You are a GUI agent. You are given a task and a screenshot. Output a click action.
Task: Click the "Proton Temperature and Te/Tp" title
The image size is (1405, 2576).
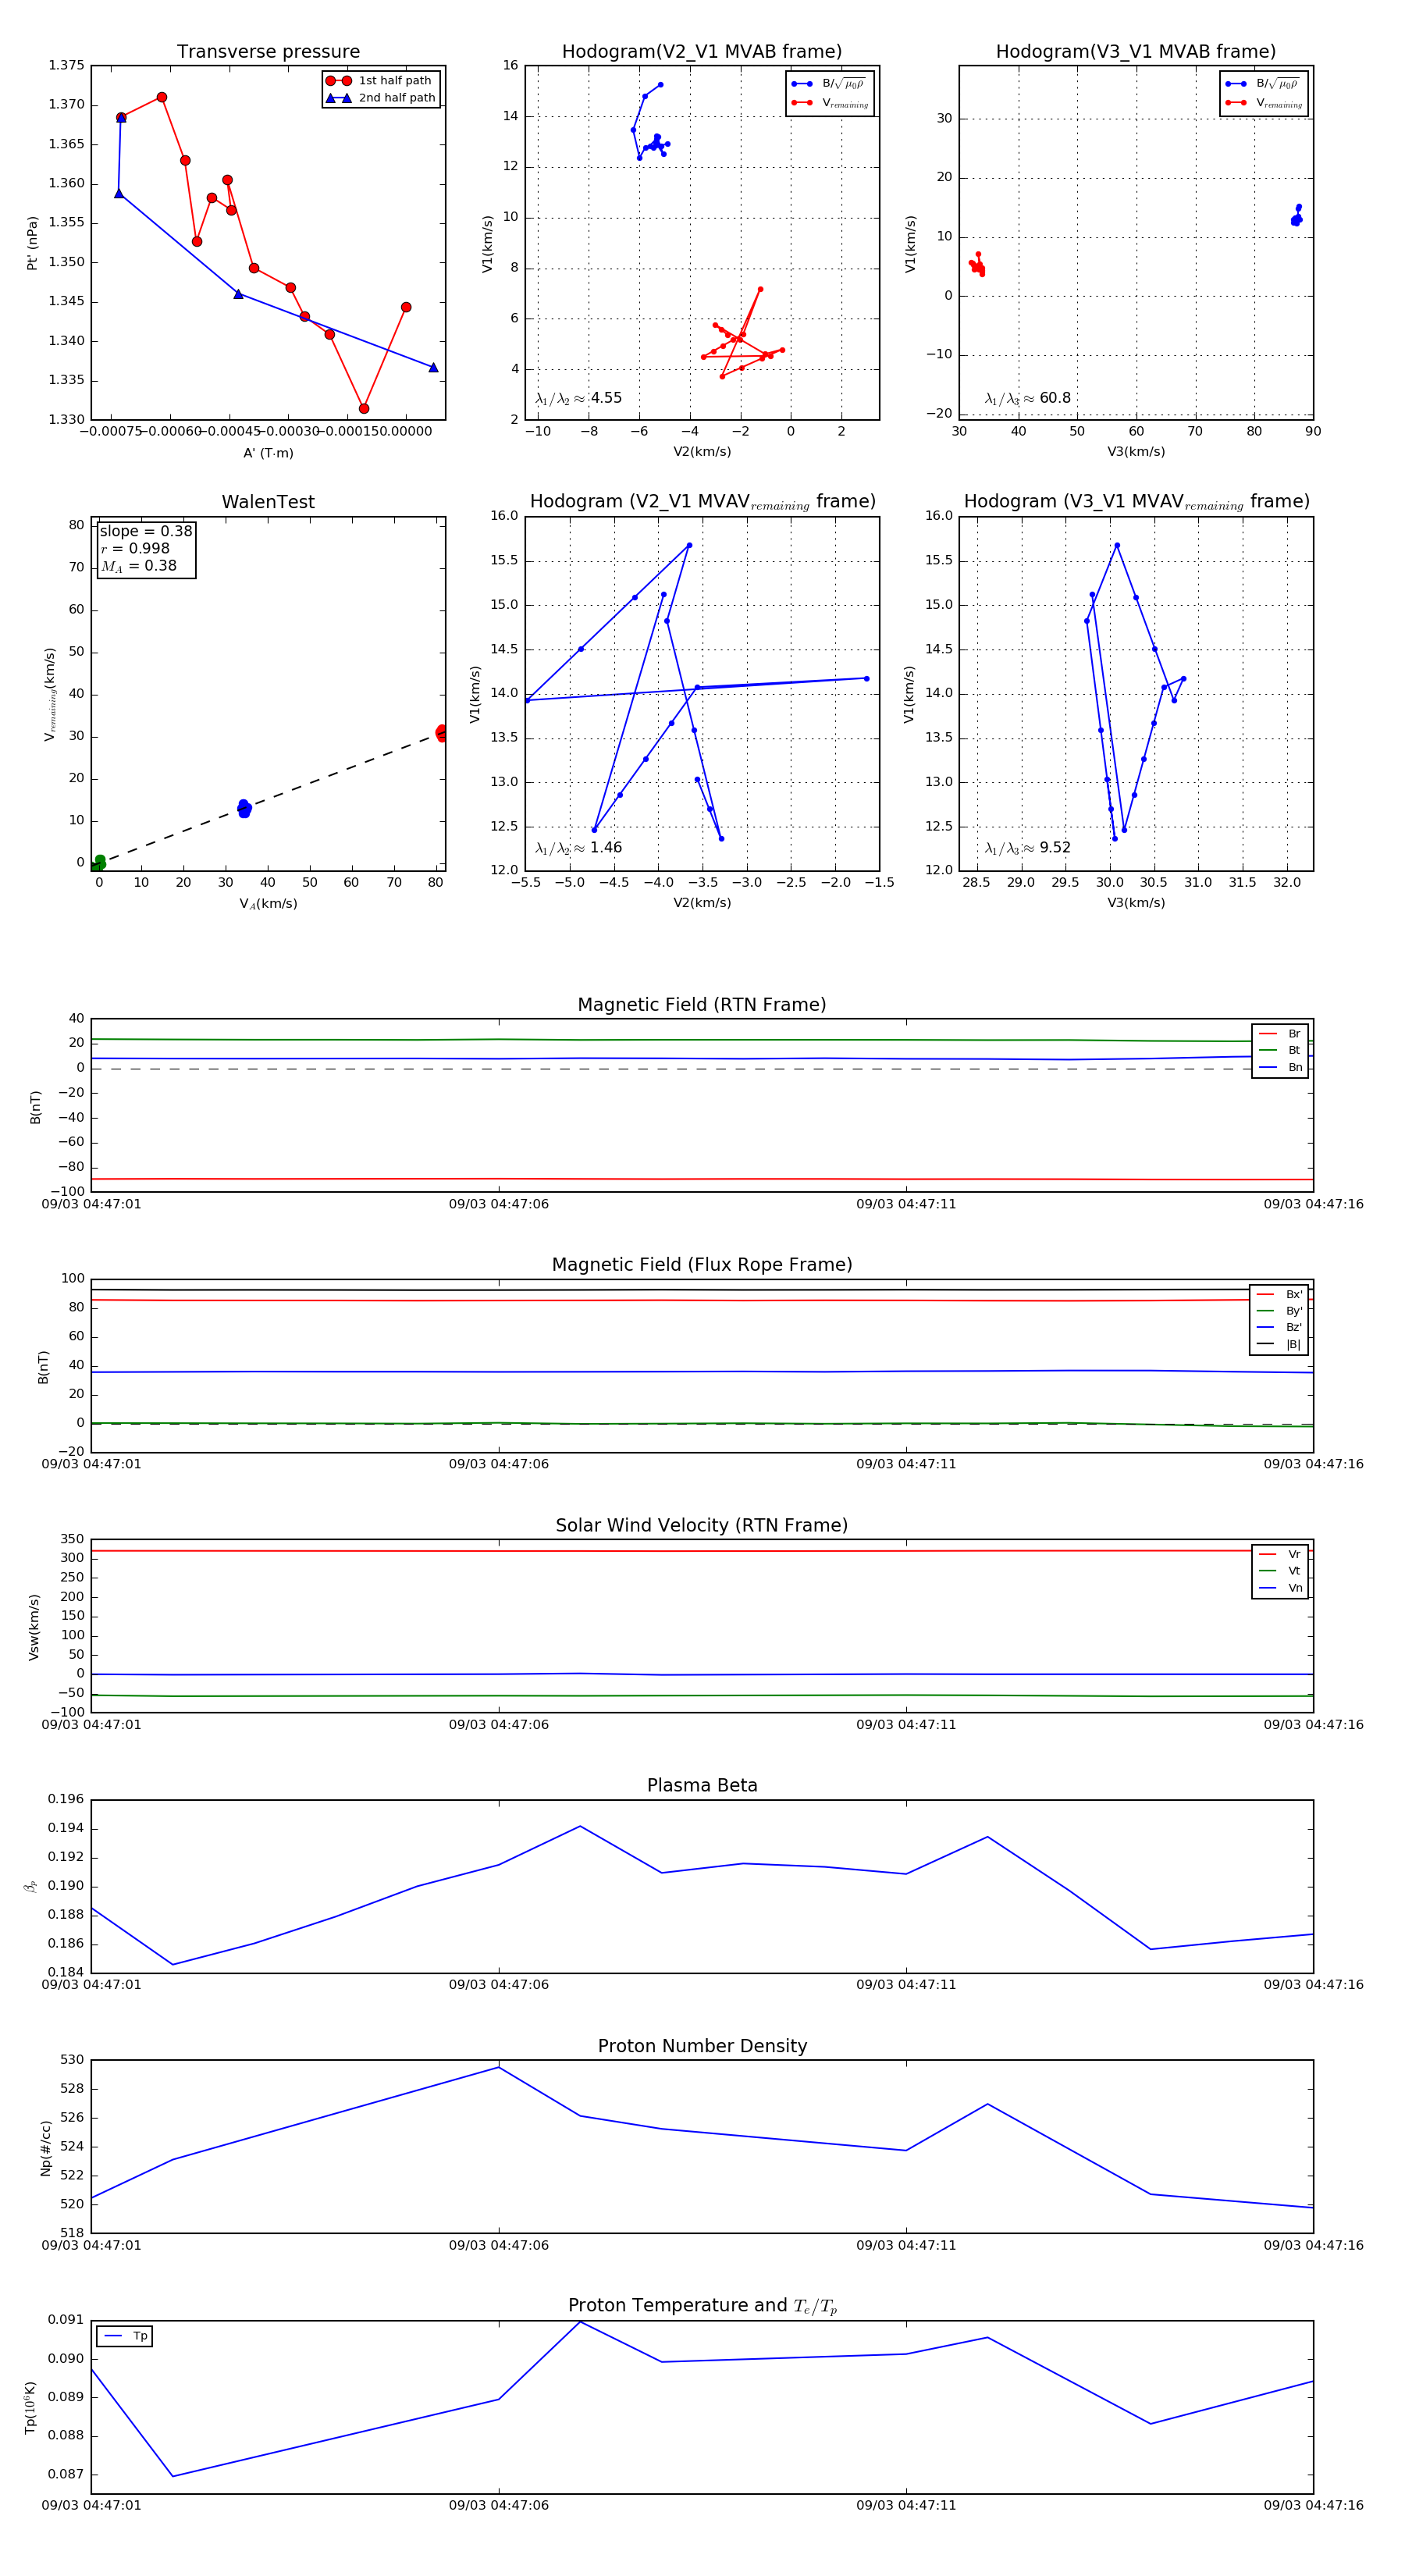pyautogui.click(x=702, y=2306)
